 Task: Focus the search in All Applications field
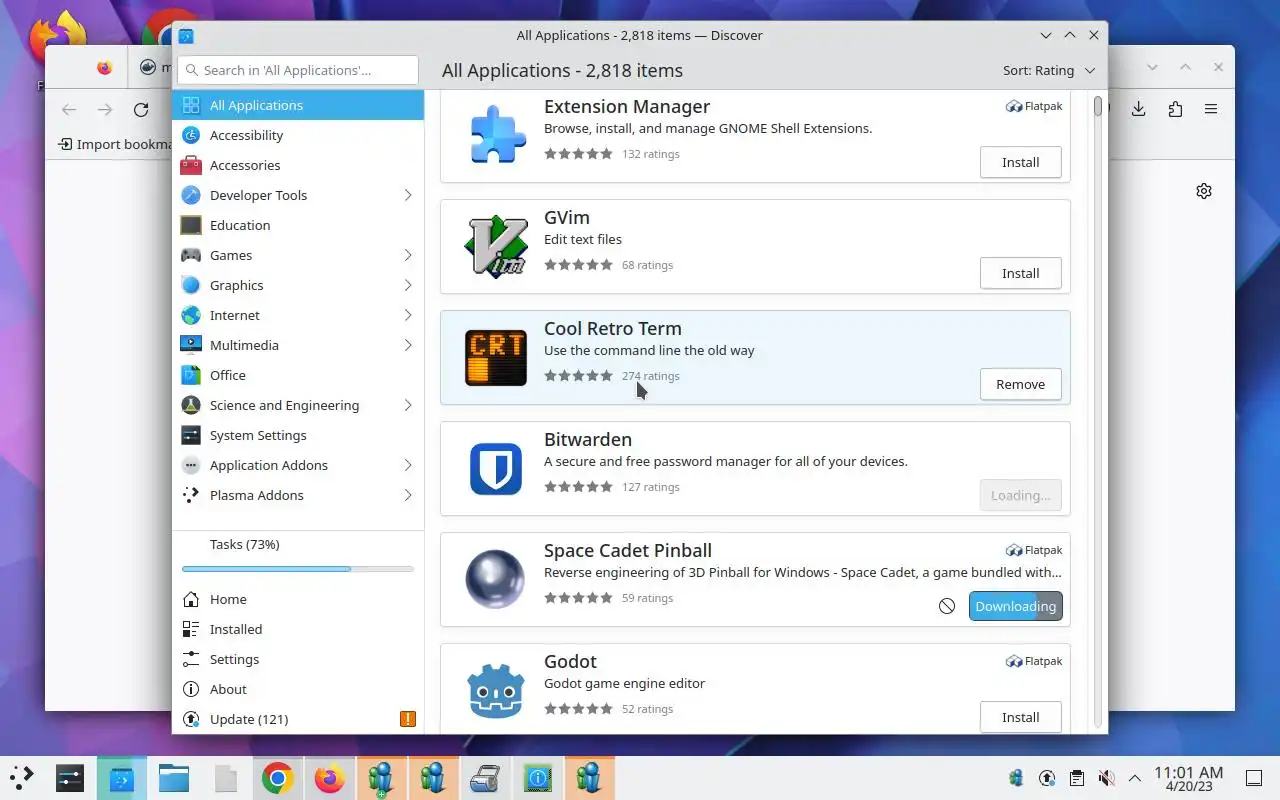(x=298, y=70)
